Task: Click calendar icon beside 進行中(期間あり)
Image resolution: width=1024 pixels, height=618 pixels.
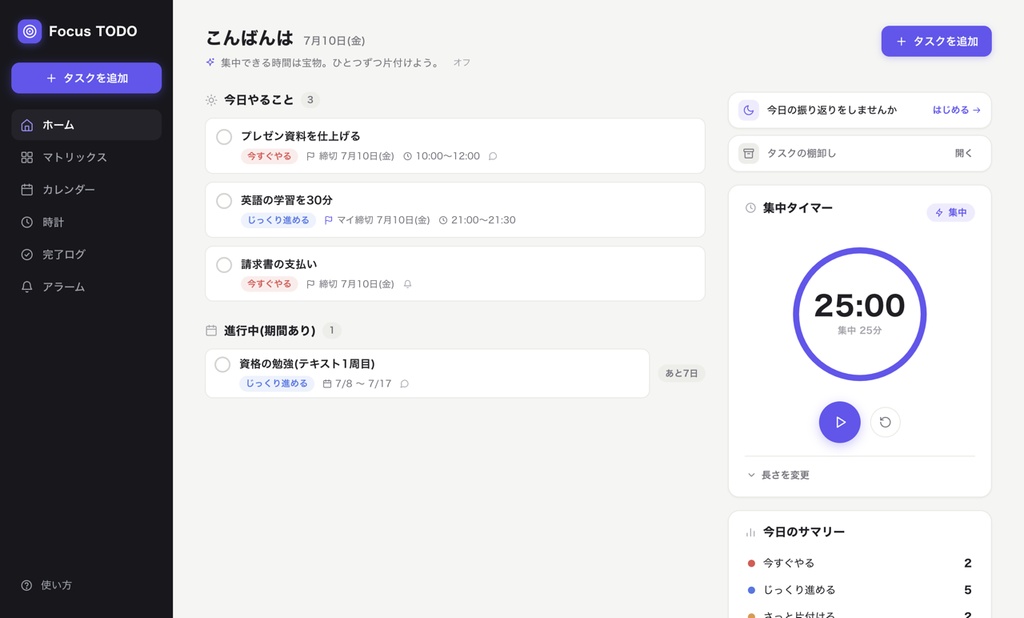Action: pyautogui.click(x=211, y=331)
